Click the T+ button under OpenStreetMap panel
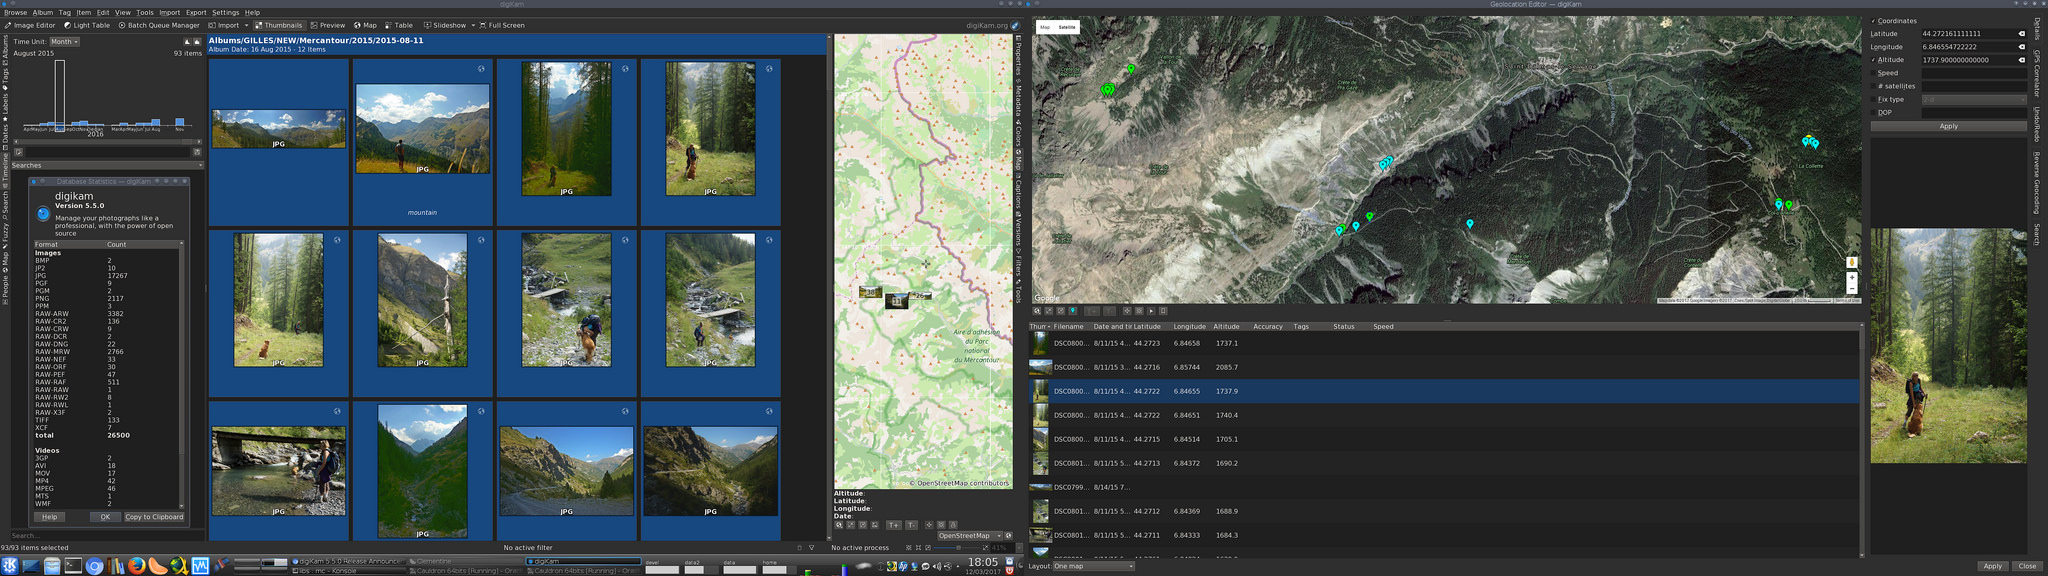 [893, 525]
